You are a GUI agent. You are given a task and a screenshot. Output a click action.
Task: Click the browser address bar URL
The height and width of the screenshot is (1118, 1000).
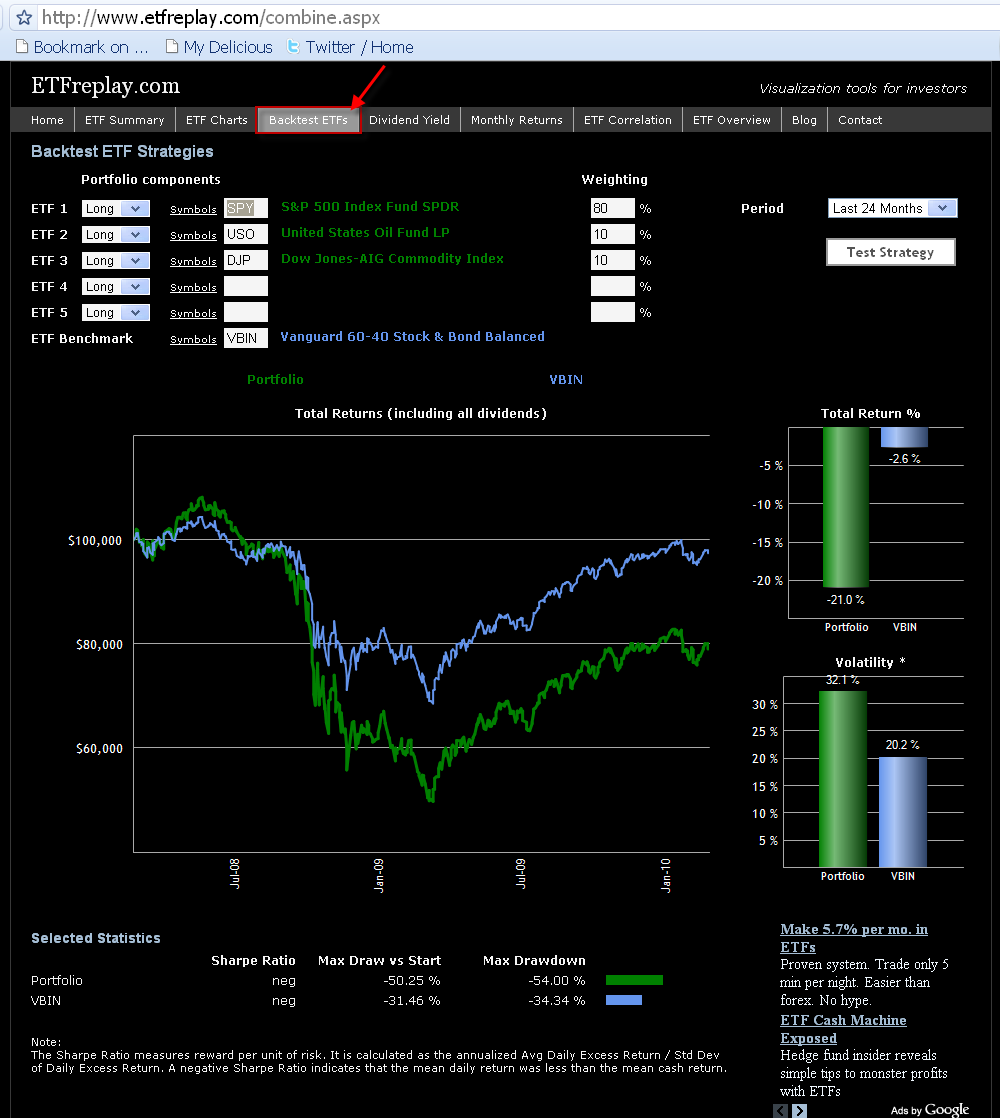(x=211, y=17)
